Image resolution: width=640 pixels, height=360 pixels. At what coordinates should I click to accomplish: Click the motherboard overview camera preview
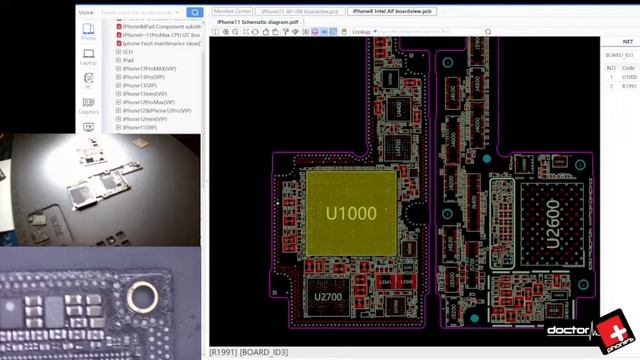tap(100, 190)
